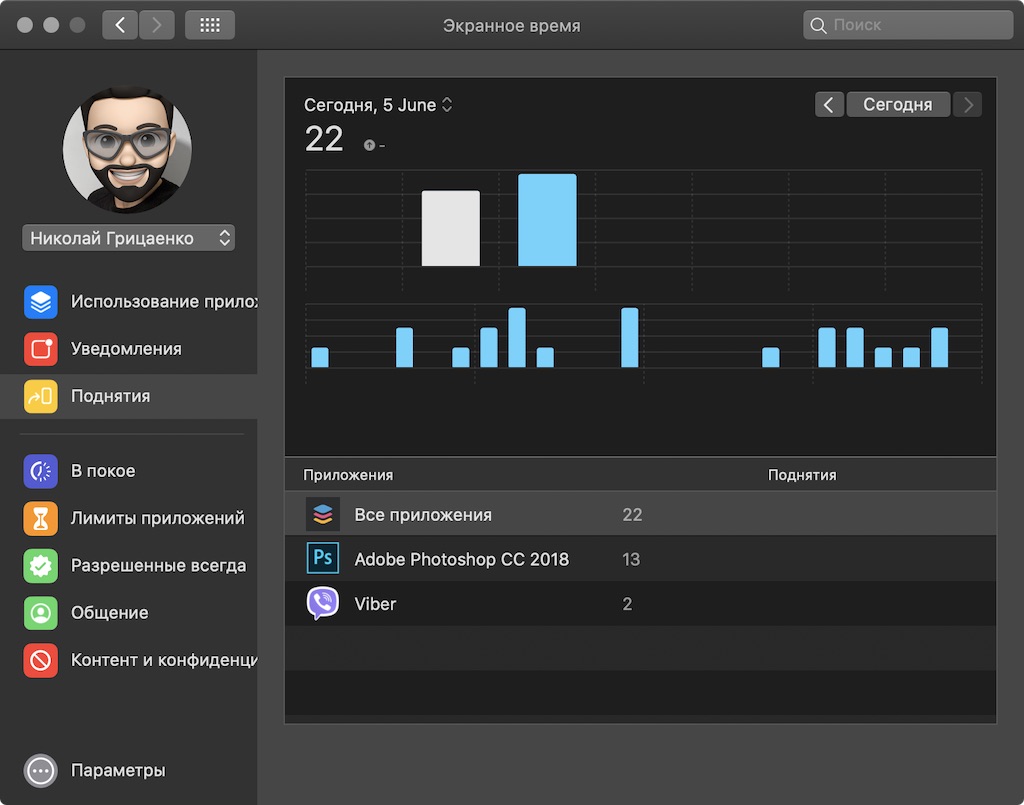Select the Лимиты приложений hourglass icon
The width and height of the screenshot is (1024, 805).
click(x=40, y=518)
